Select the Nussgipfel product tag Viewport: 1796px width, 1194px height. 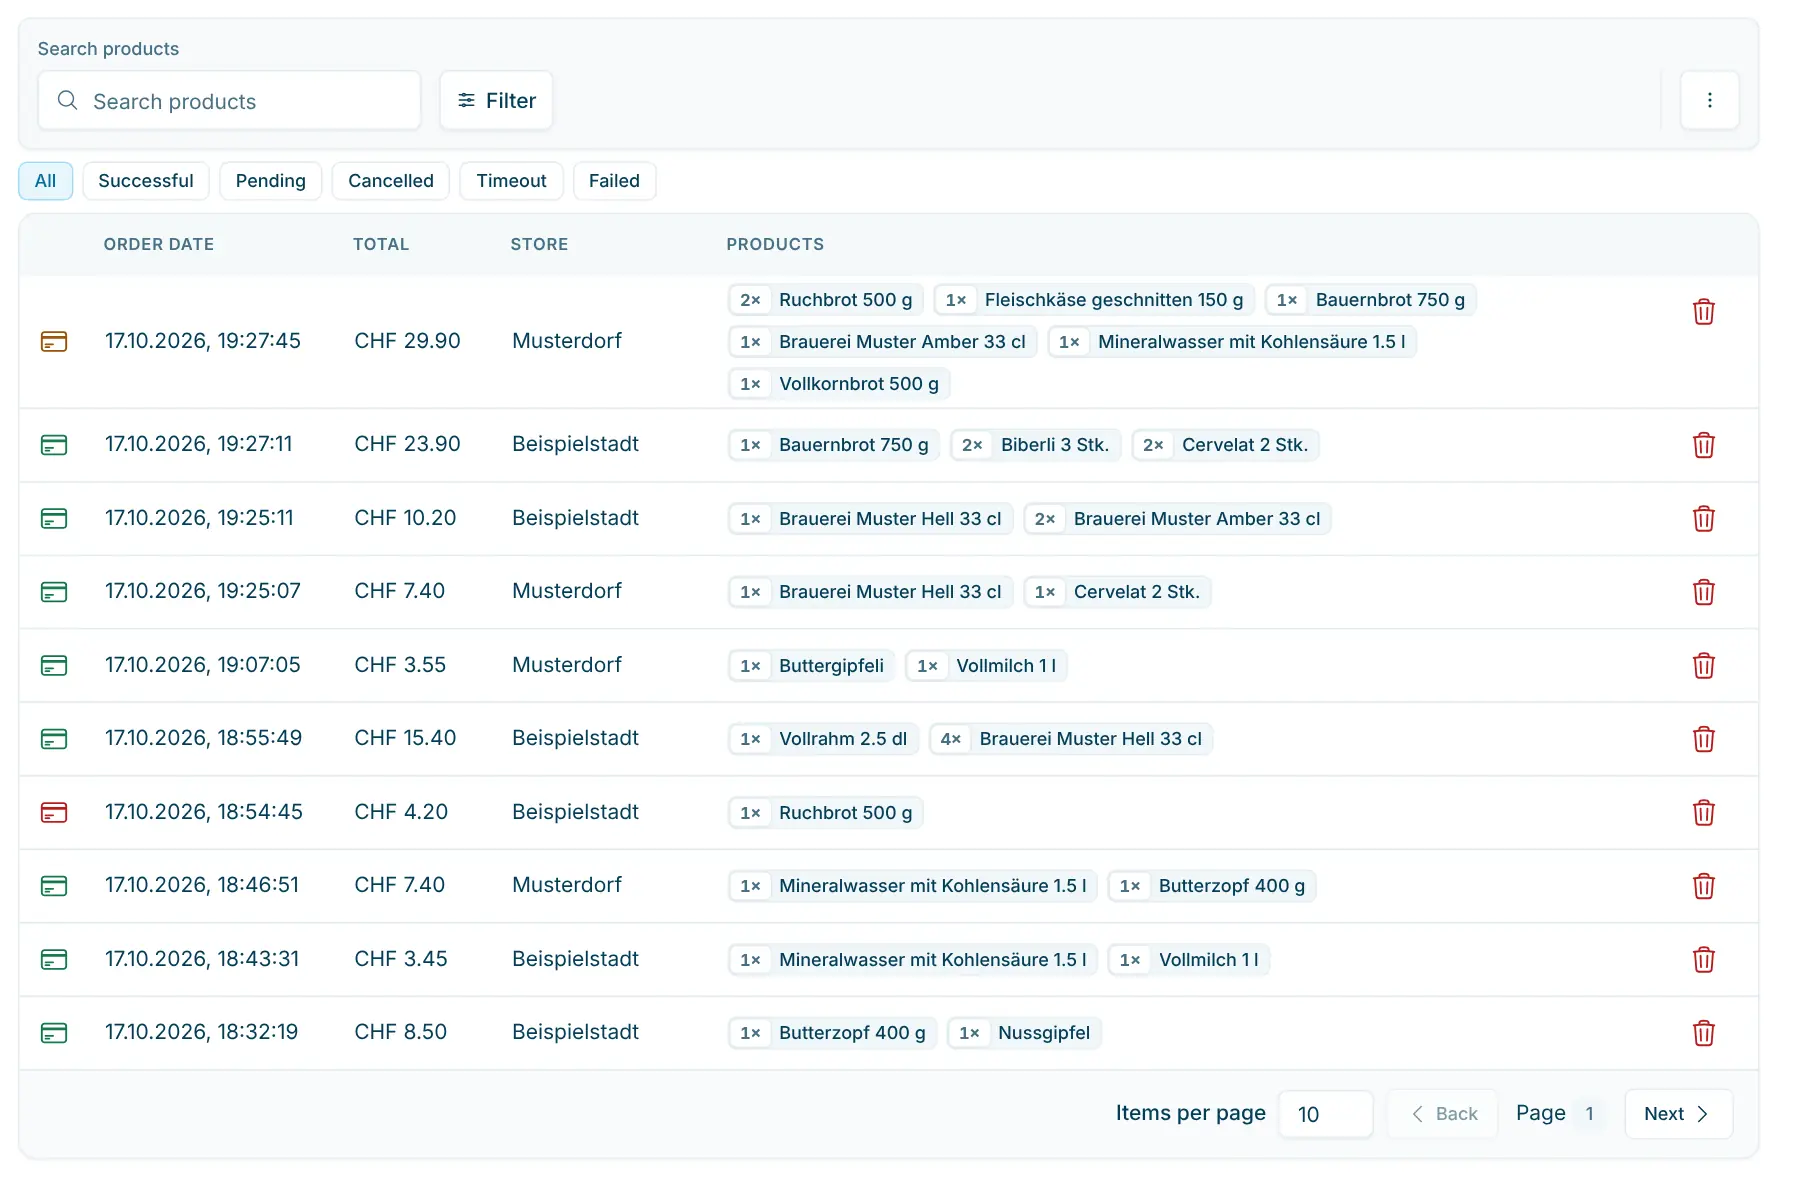(x=1024, y=1033)
